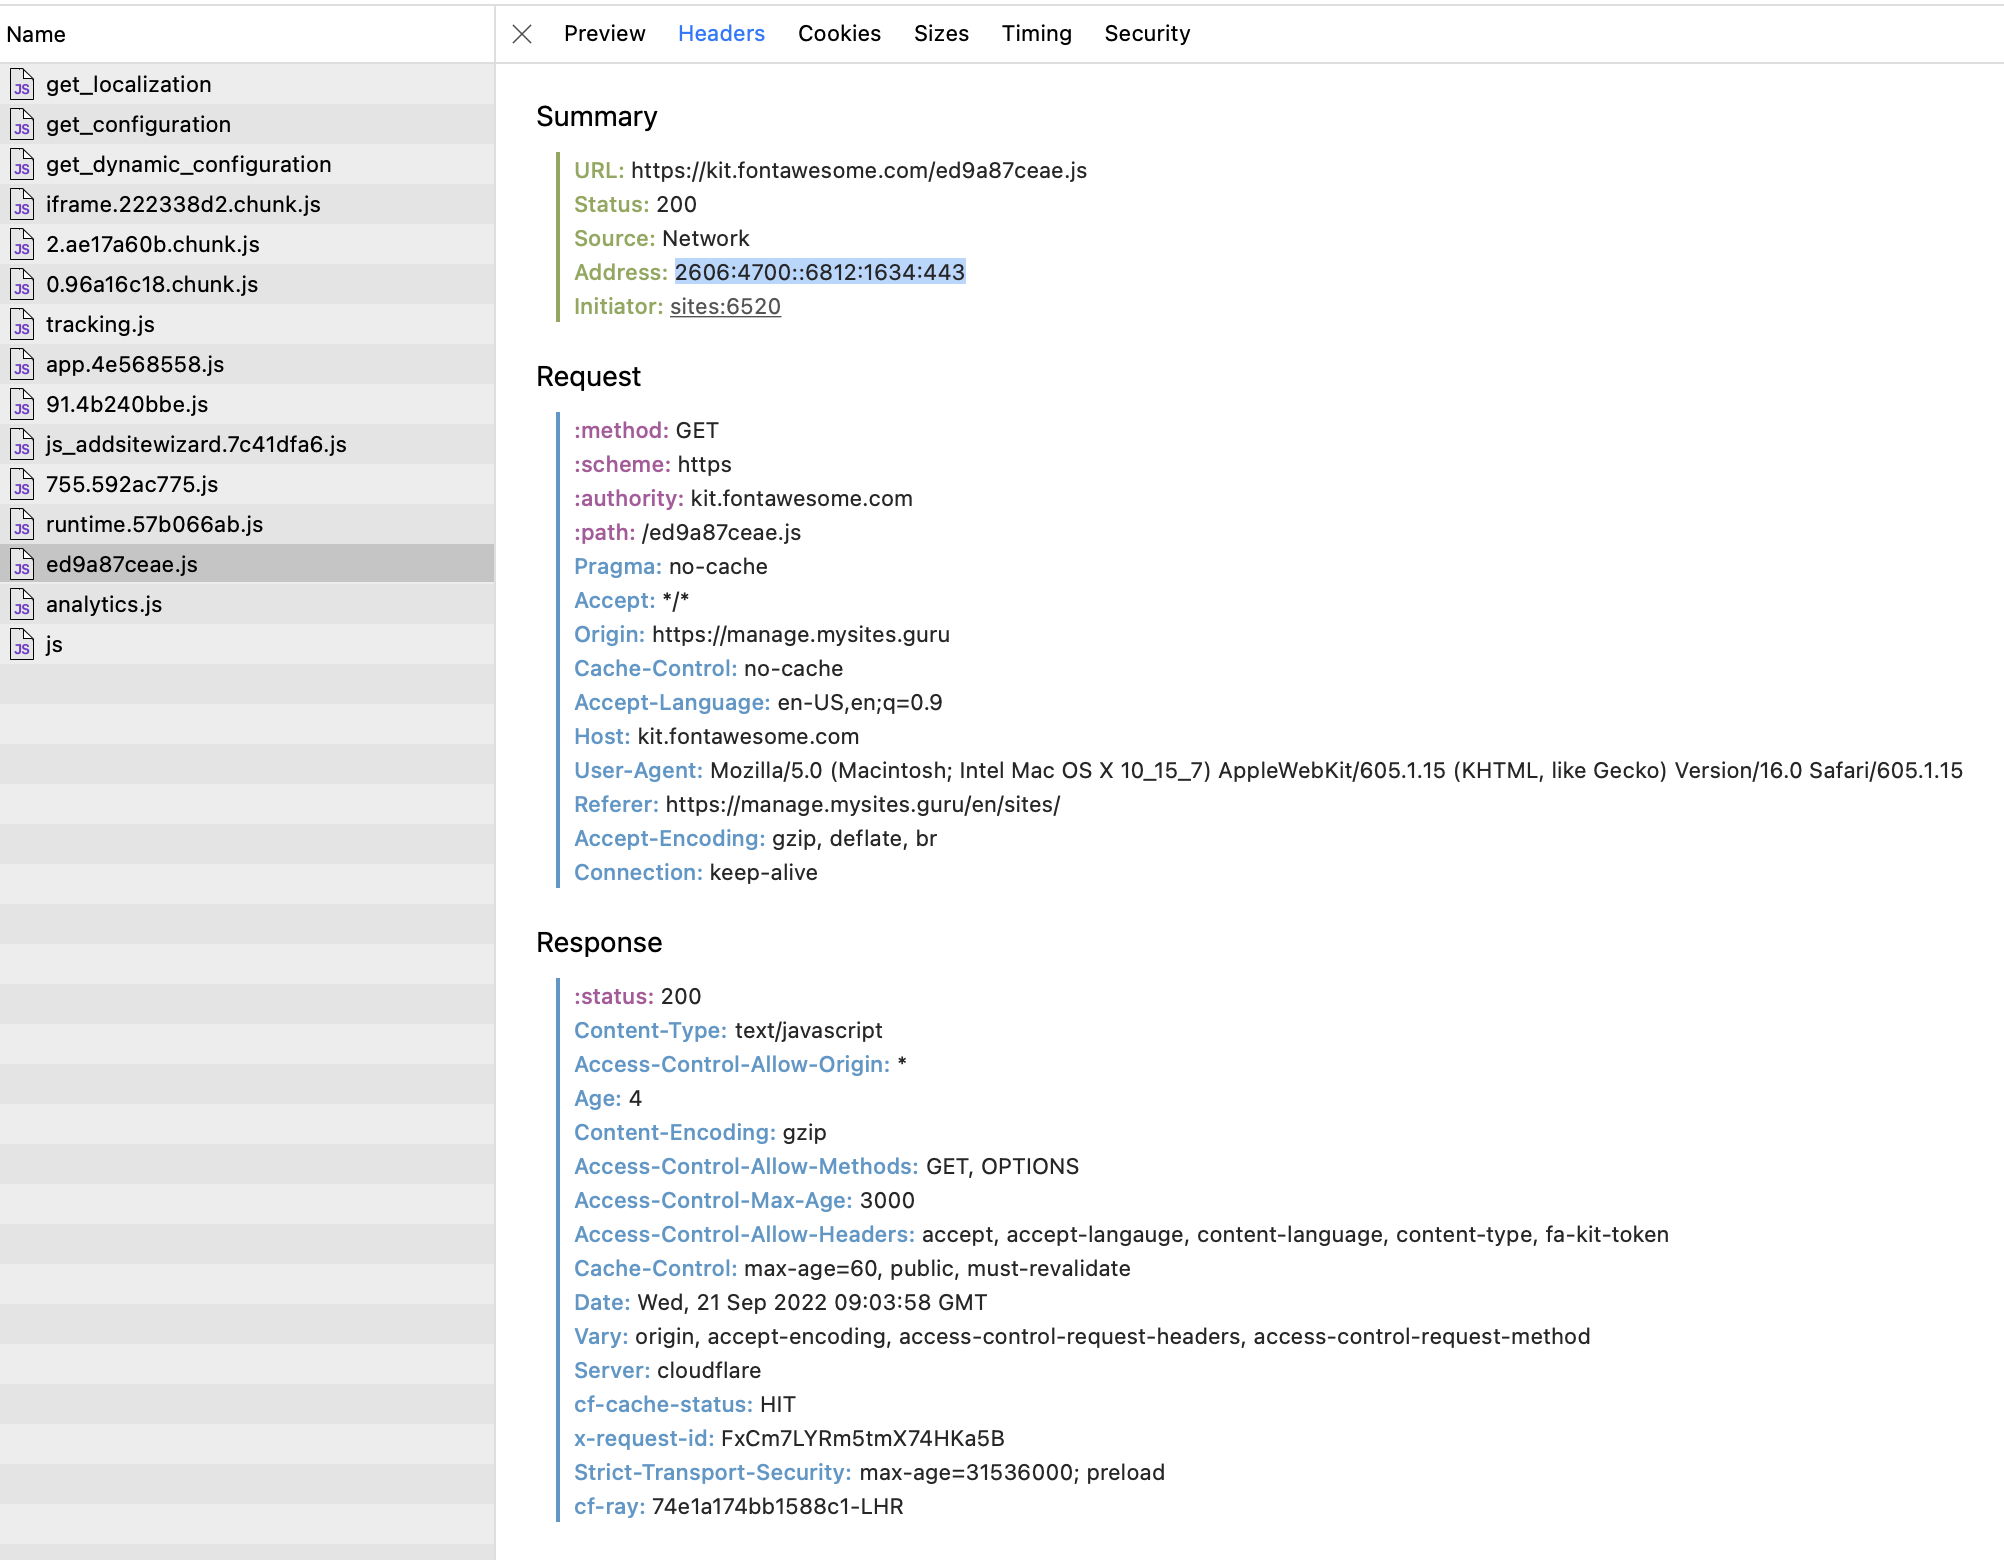2004x1560 pixels.
Task: Click the JS icon beside tracking.js
Action: pyautogui.click(x=22, y=324)
